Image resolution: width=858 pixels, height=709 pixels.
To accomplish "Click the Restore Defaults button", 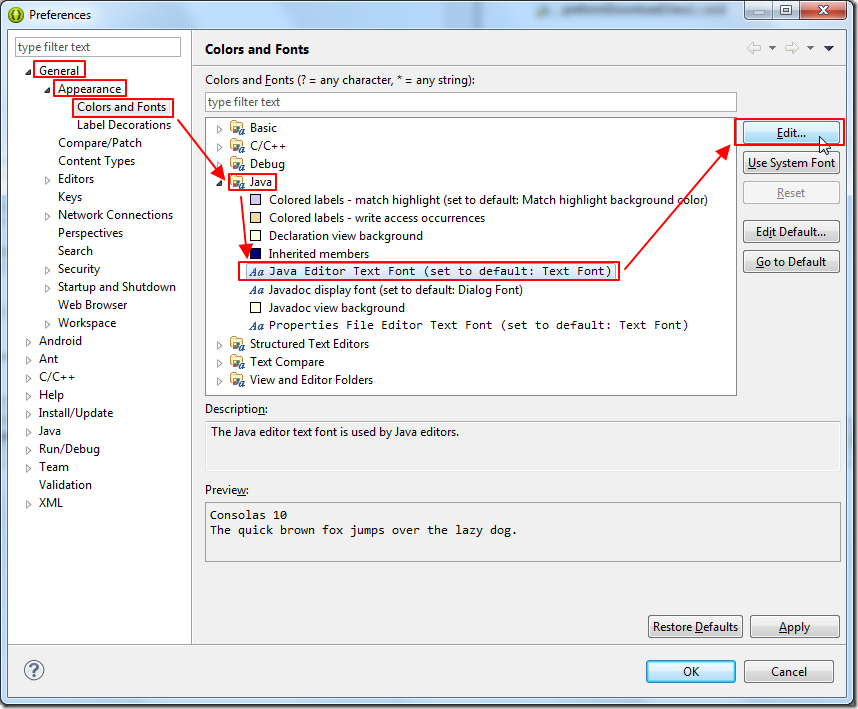I will [x=695, y=626].
